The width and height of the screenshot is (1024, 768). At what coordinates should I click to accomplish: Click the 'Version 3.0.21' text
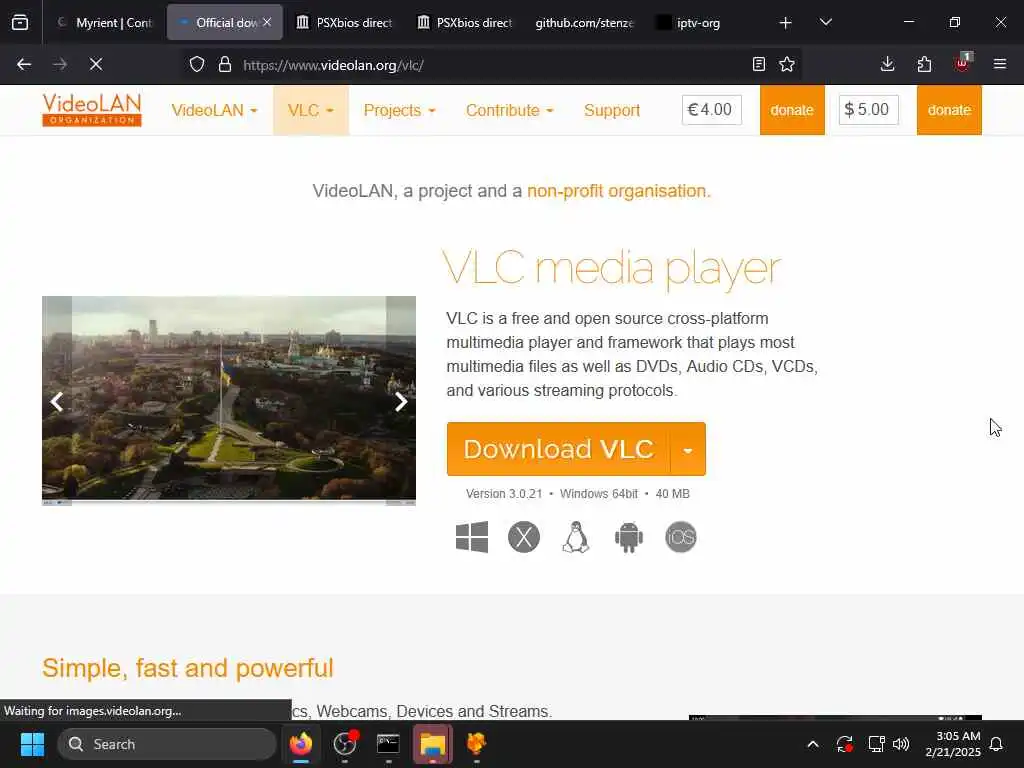tap(504, 494)
